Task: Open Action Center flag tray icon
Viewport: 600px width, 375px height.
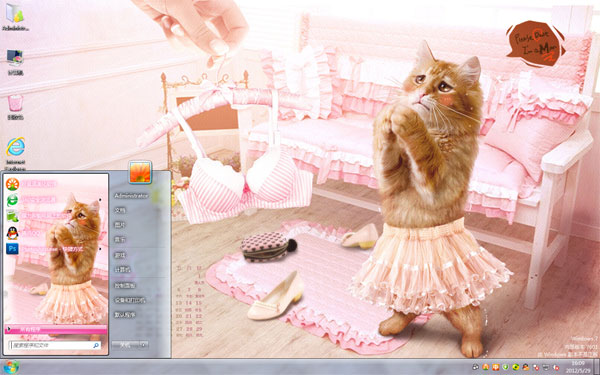Action: pos(536,367)
